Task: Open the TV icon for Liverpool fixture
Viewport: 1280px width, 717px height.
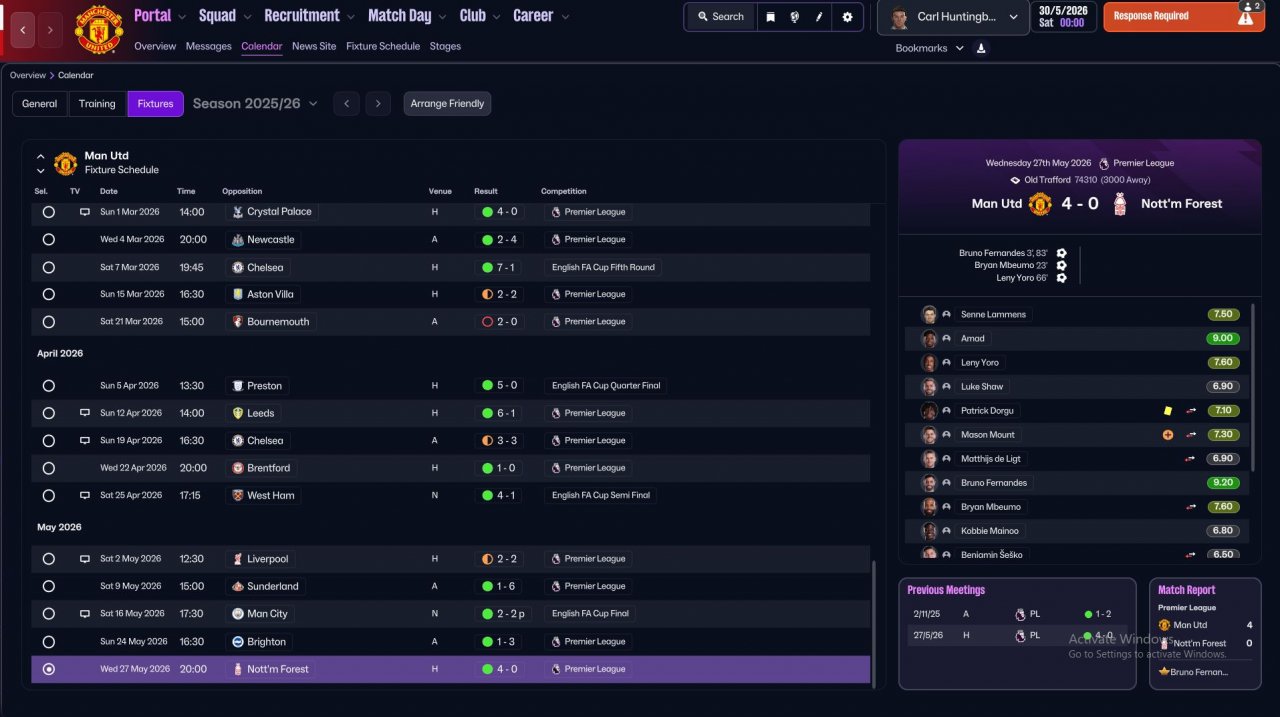Action: click(85, 559)
